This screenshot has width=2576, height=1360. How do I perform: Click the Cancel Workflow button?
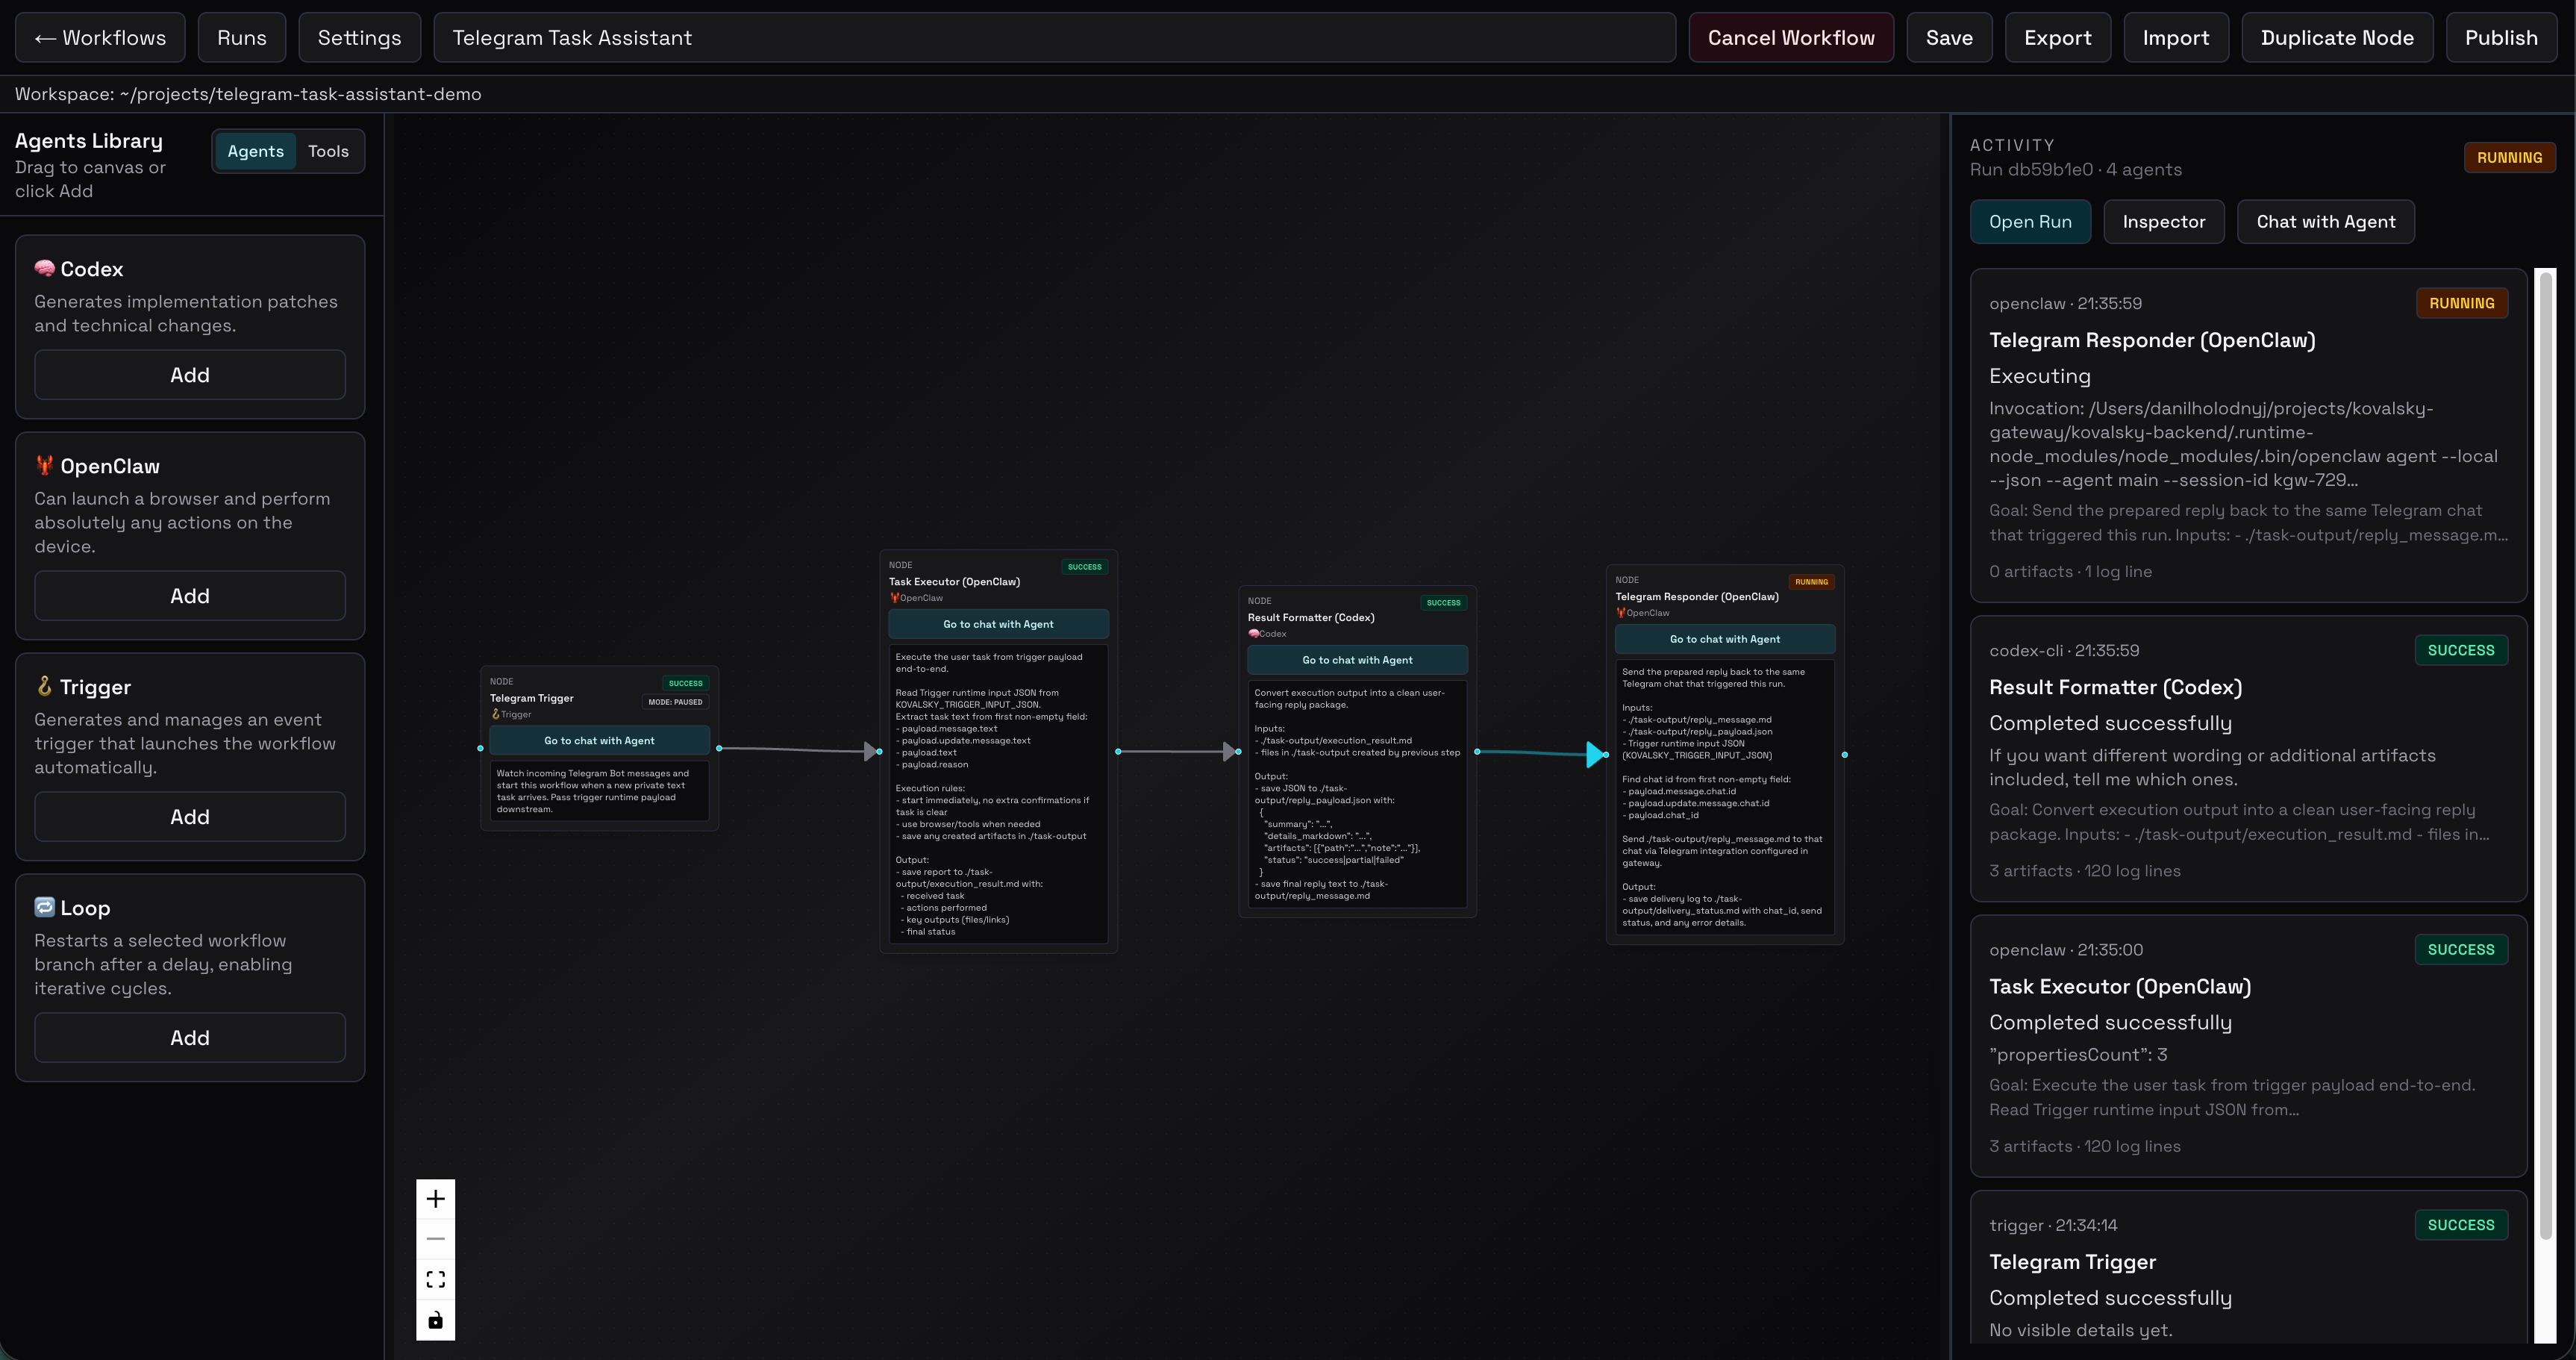(x=1791, y=37)
